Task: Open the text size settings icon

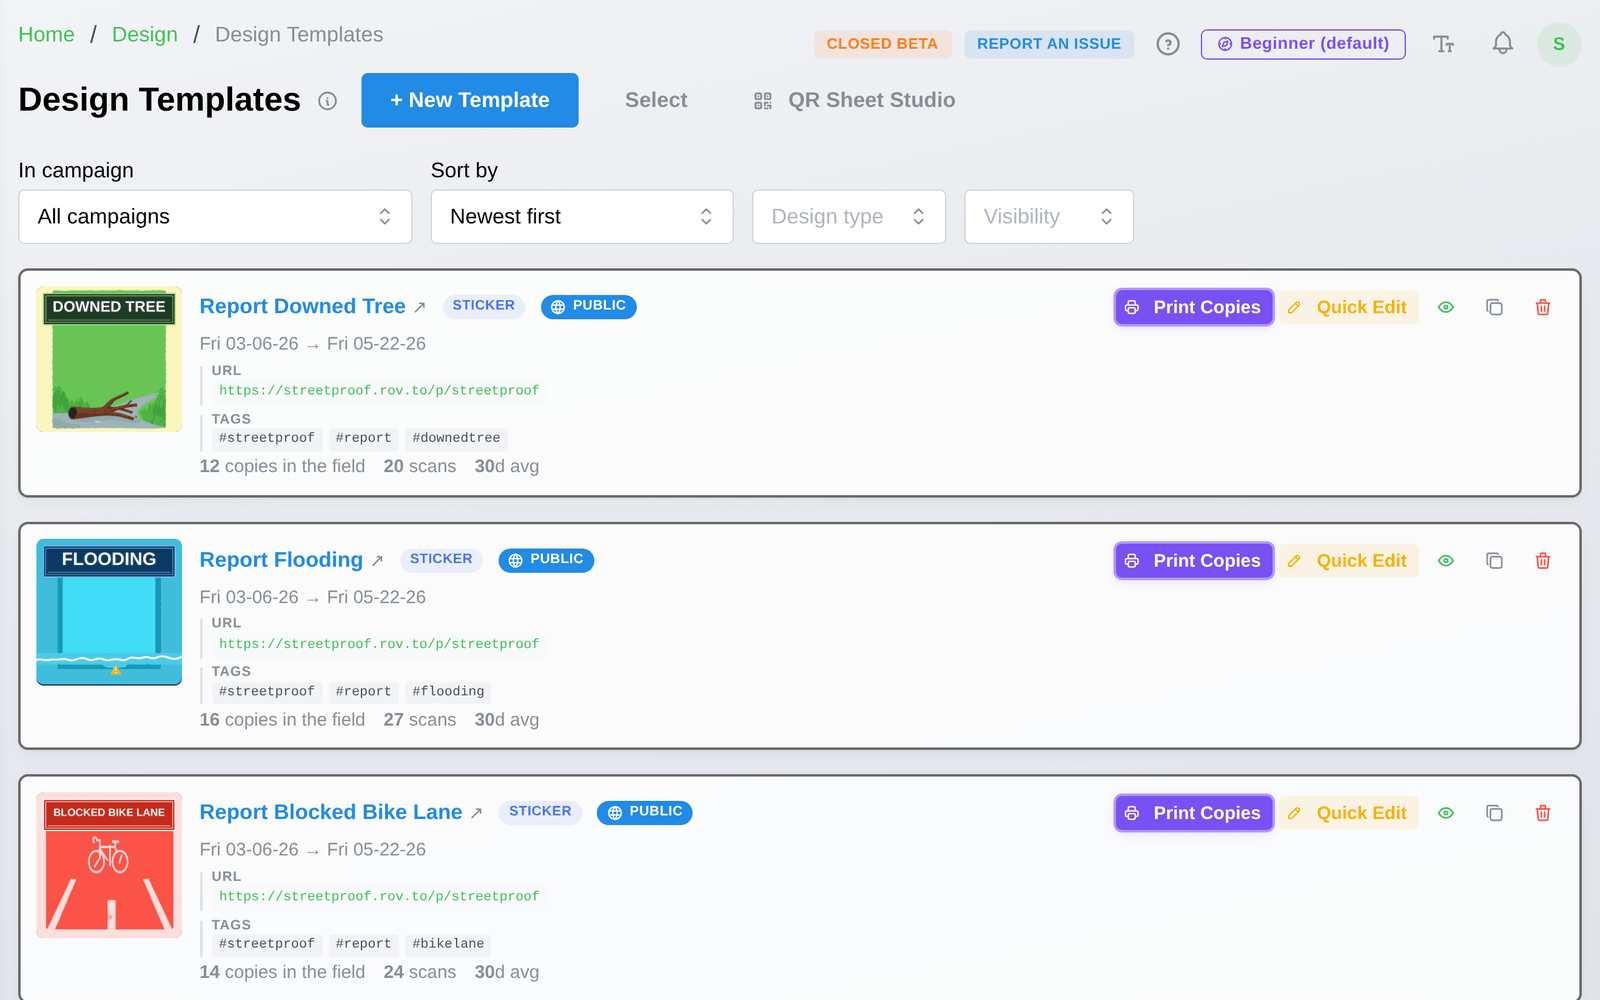Action: (1443, 44)
